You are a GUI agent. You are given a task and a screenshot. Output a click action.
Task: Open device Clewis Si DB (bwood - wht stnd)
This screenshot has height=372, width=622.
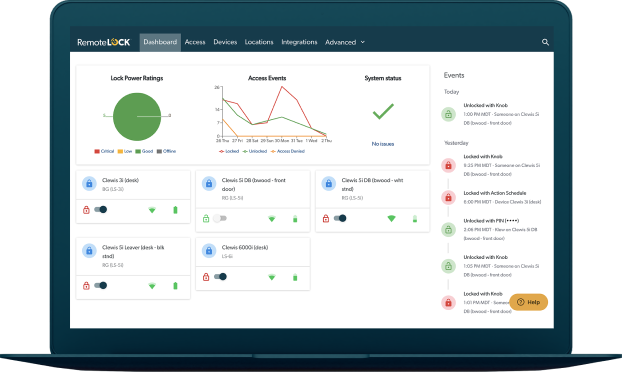(372, 184)
